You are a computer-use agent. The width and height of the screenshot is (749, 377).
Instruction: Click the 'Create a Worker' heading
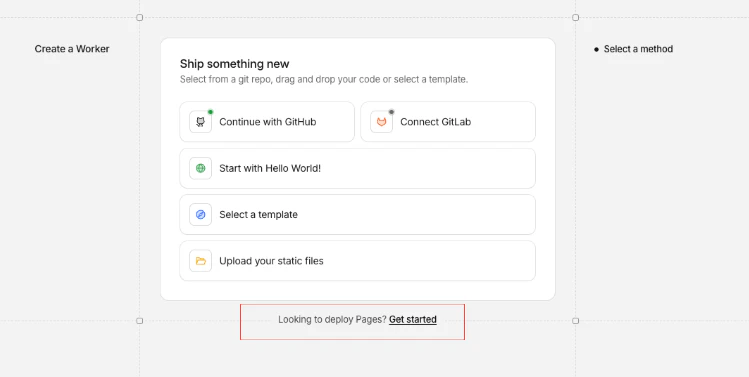pyautogui.click(x=72, y=49)
